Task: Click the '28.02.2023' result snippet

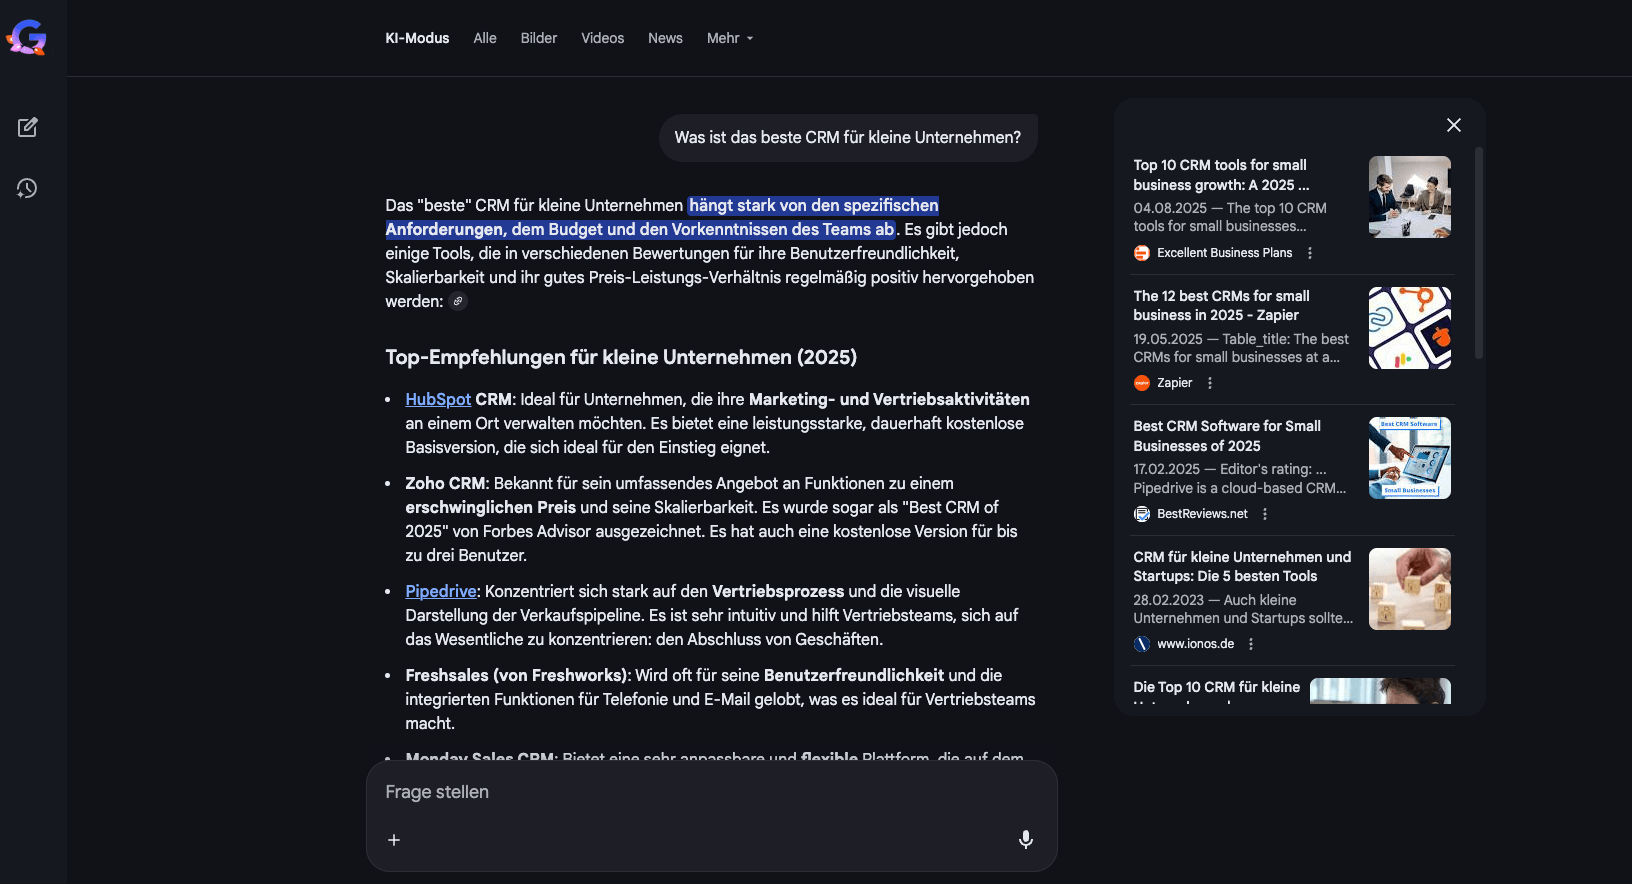Action: tap(1243, 609)
